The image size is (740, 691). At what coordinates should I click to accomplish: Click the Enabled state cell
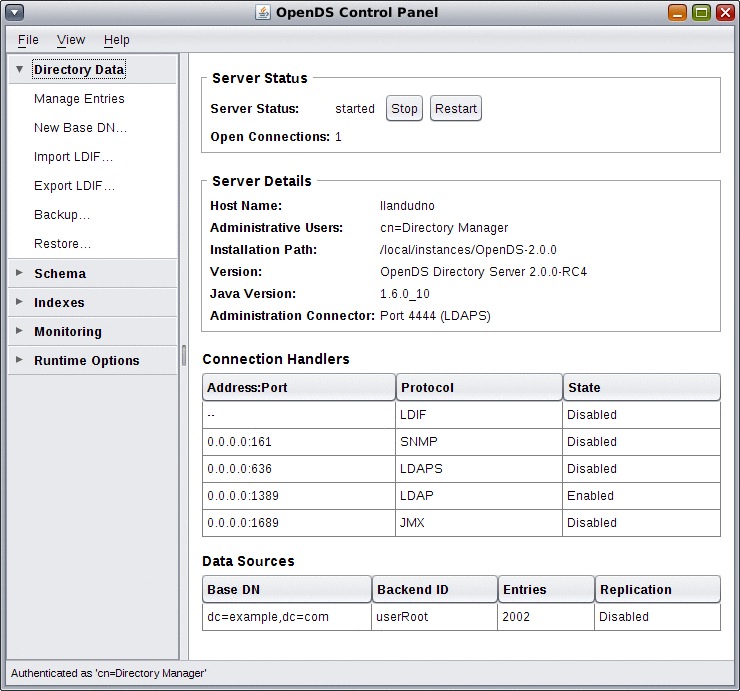(x=642, y=496)
